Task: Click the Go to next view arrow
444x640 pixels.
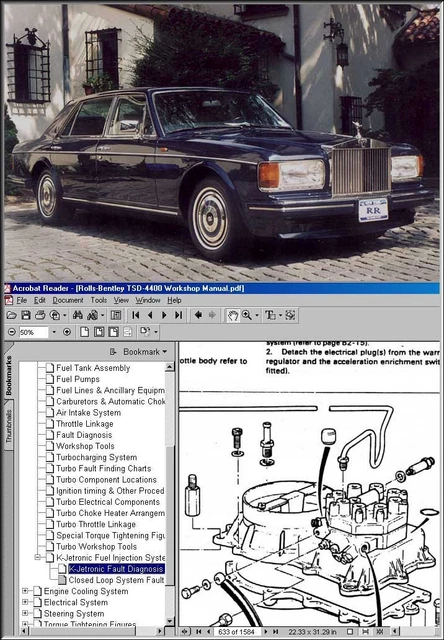Action: [212, 315]
